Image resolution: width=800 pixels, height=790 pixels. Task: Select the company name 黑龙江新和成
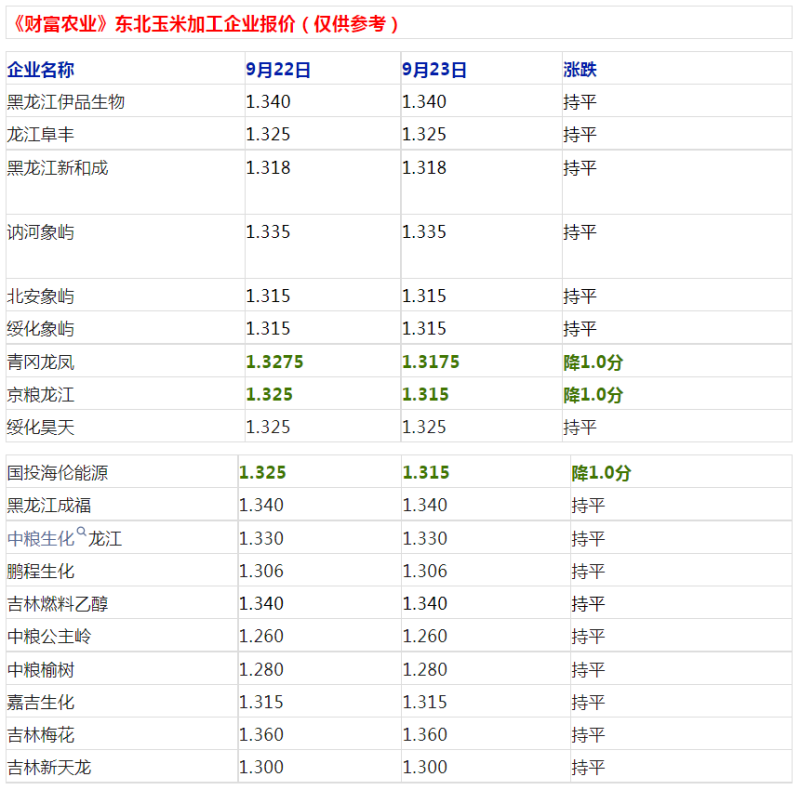pos(58,168)
